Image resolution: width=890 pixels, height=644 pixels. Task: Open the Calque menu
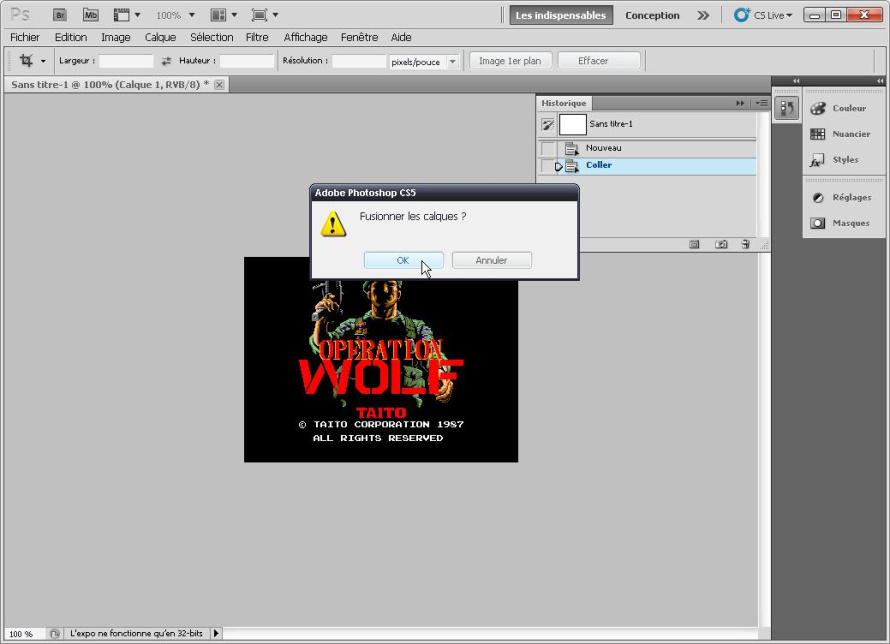pos(160,37)
